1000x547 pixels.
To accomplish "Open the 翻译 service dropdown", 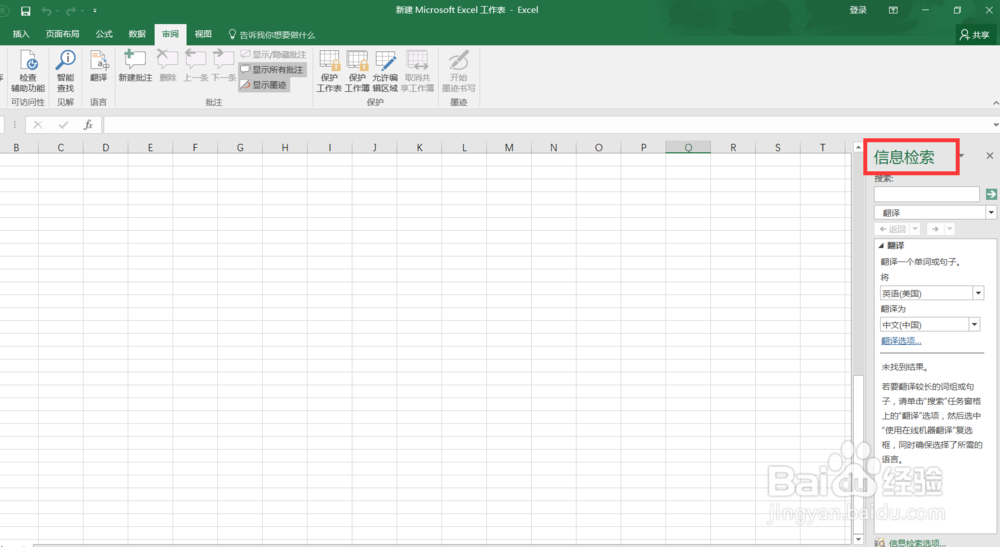I will tap(991, 212).
